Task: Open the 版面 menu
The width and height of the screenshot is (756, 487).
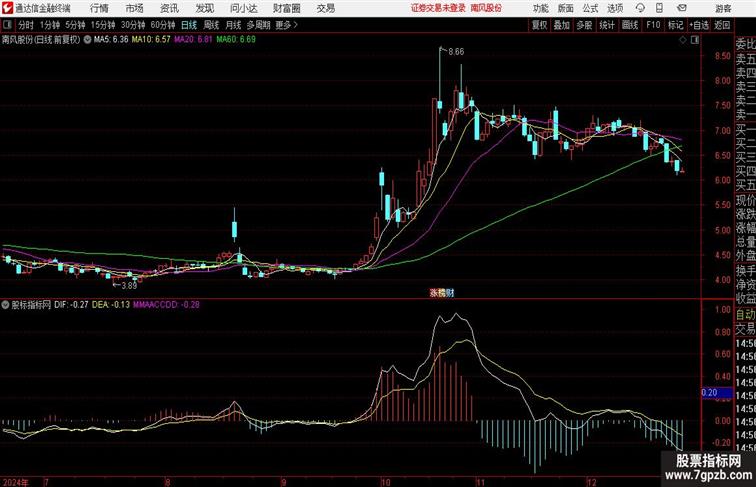Action: click(566, 8)
